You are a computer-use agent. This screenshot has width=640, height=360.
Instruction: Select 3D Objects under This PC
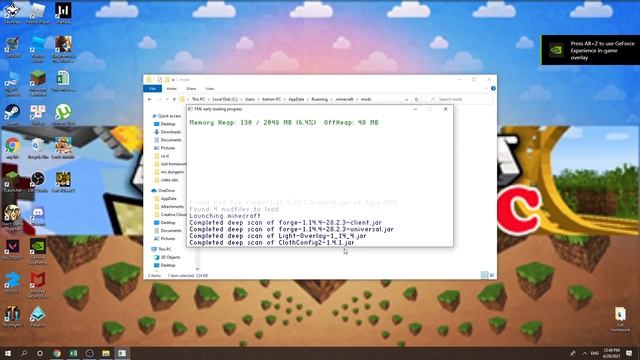pyautogui.click(x=167, y=257)
